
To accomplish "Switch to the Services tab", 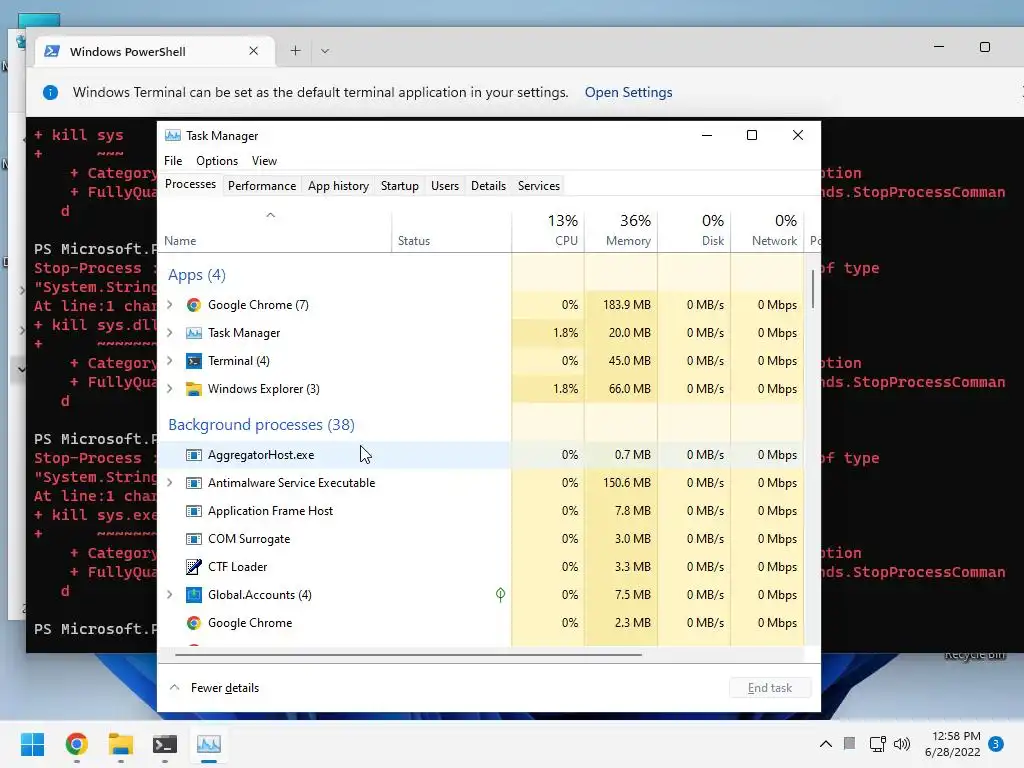I will coord(539,186).
